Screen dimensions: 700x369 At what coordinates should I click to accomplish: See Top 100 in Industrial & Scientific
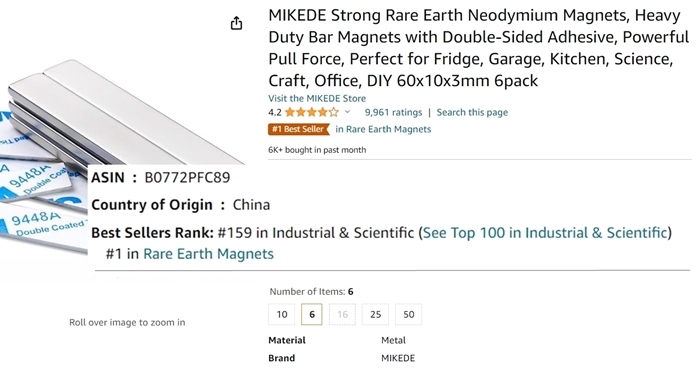pos(545,232)
